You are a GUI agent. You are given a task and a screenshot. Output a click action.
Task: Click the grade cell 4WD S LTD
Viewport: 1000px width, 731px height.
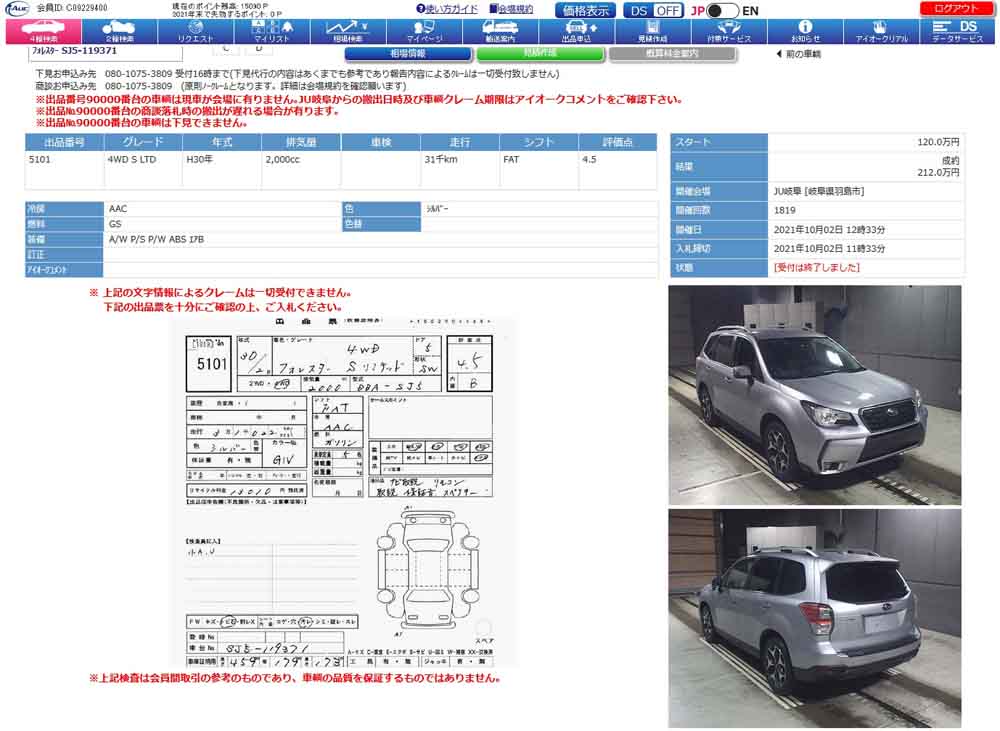click(x=143, y=169)
